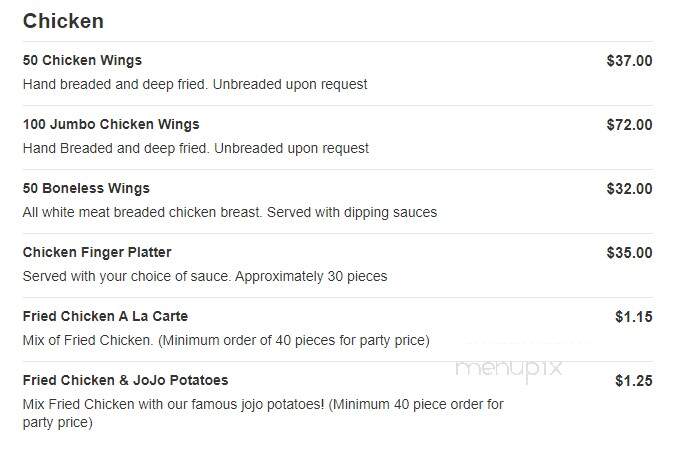Click the menupix watermark logo

coord(509,369)
